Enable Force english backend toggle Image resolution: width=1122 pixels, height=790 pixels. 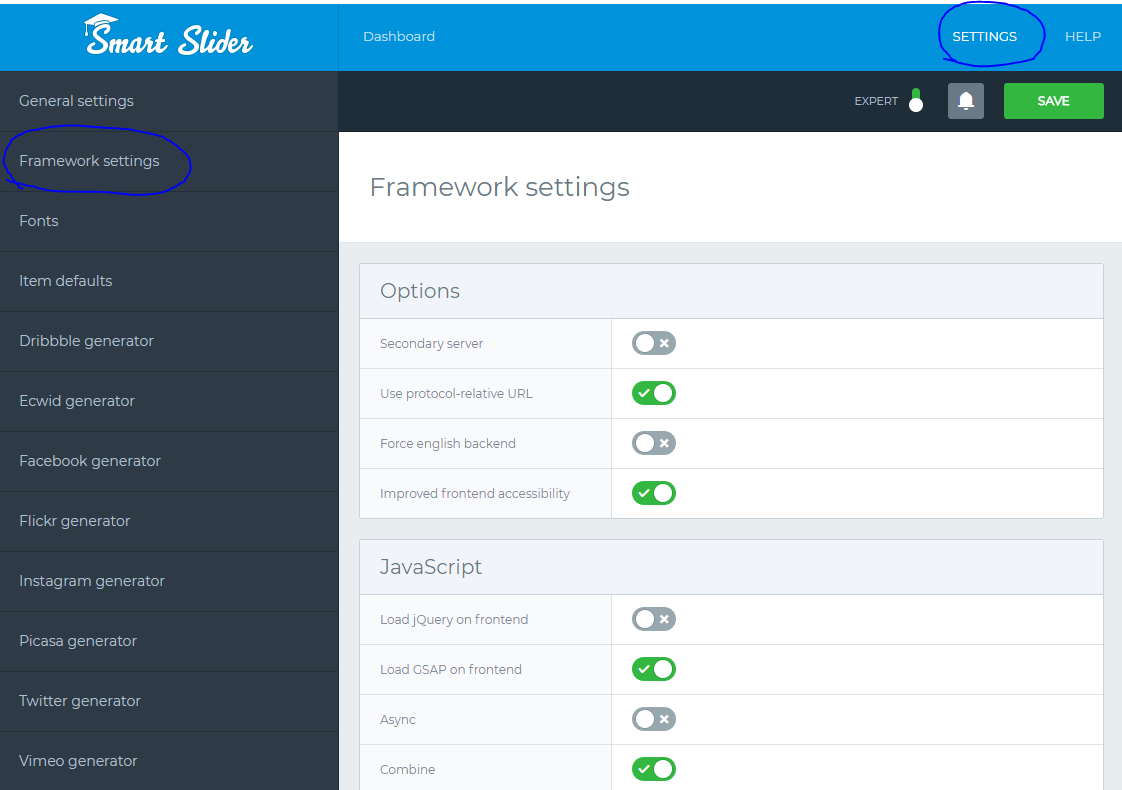pos(653,443)
